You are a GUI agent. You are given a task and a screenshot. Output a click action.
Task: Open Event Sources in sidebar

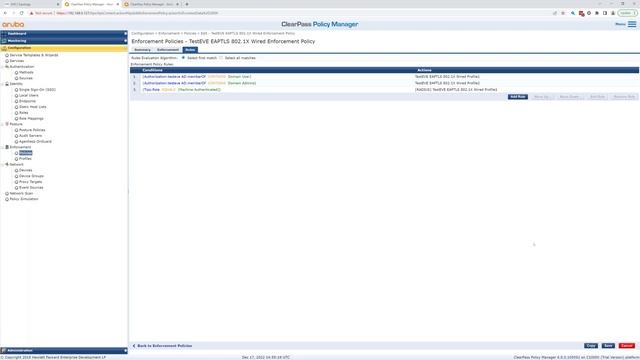[x=31, y=188]
